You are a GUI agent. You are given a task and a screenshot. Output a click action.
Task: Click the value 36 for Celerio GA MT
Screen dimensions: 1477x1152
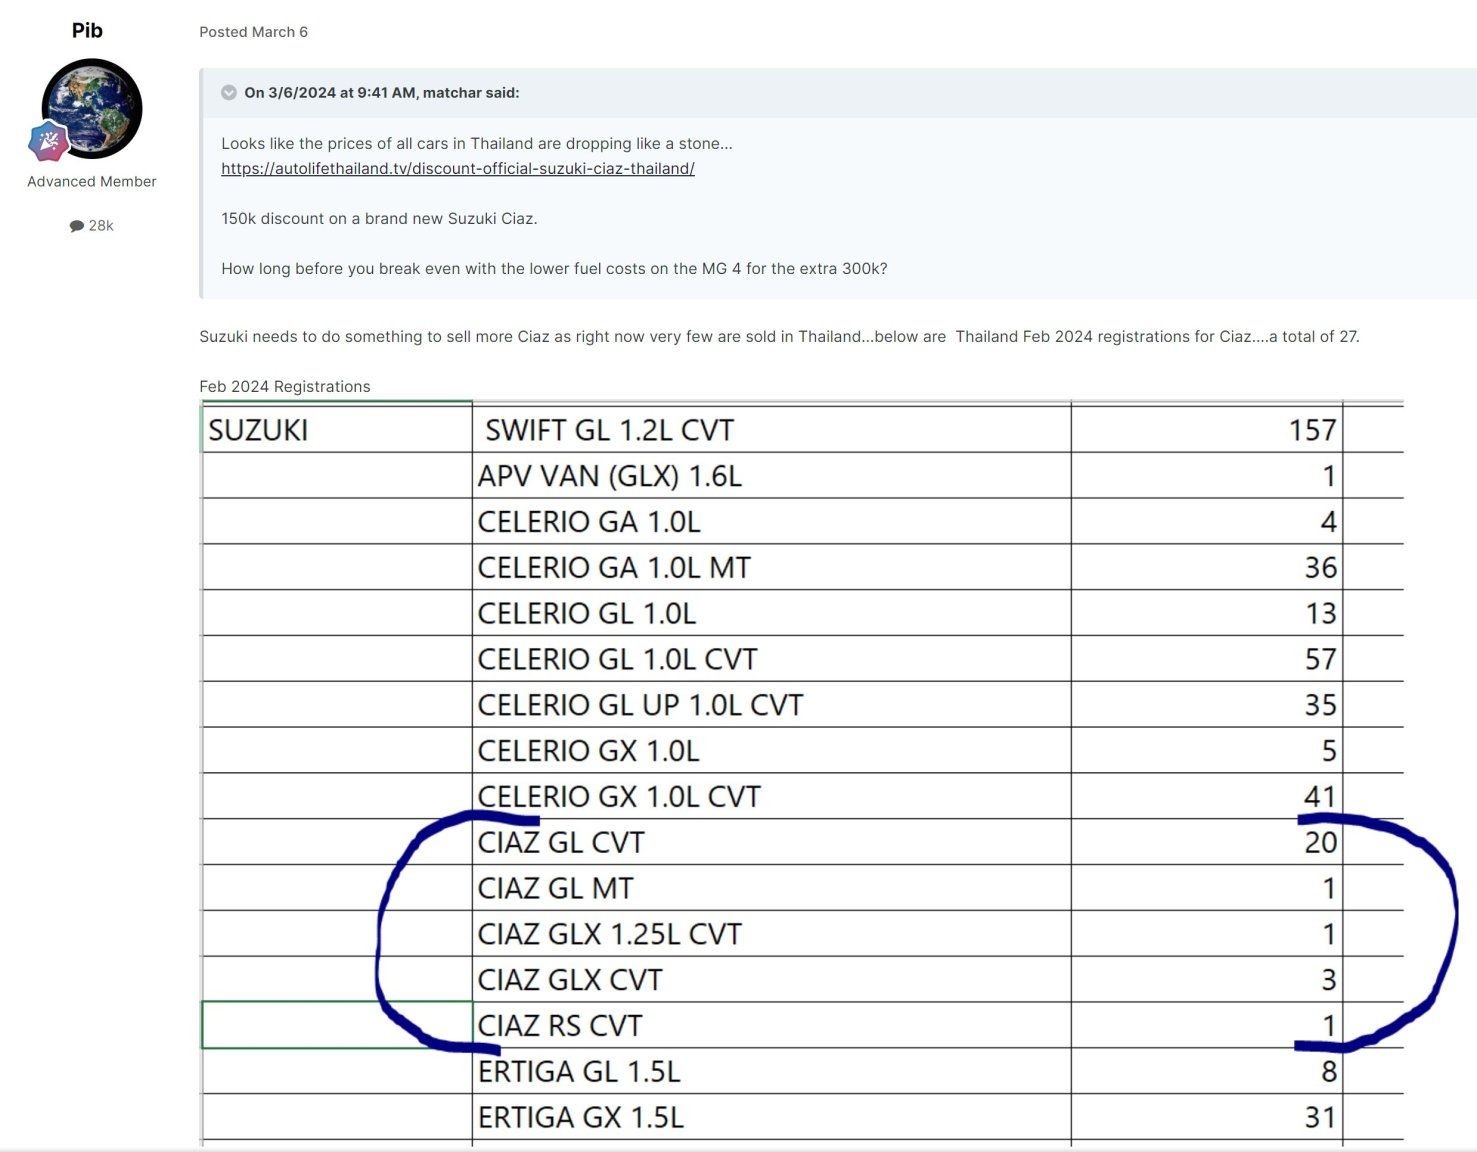[1320, 568]
